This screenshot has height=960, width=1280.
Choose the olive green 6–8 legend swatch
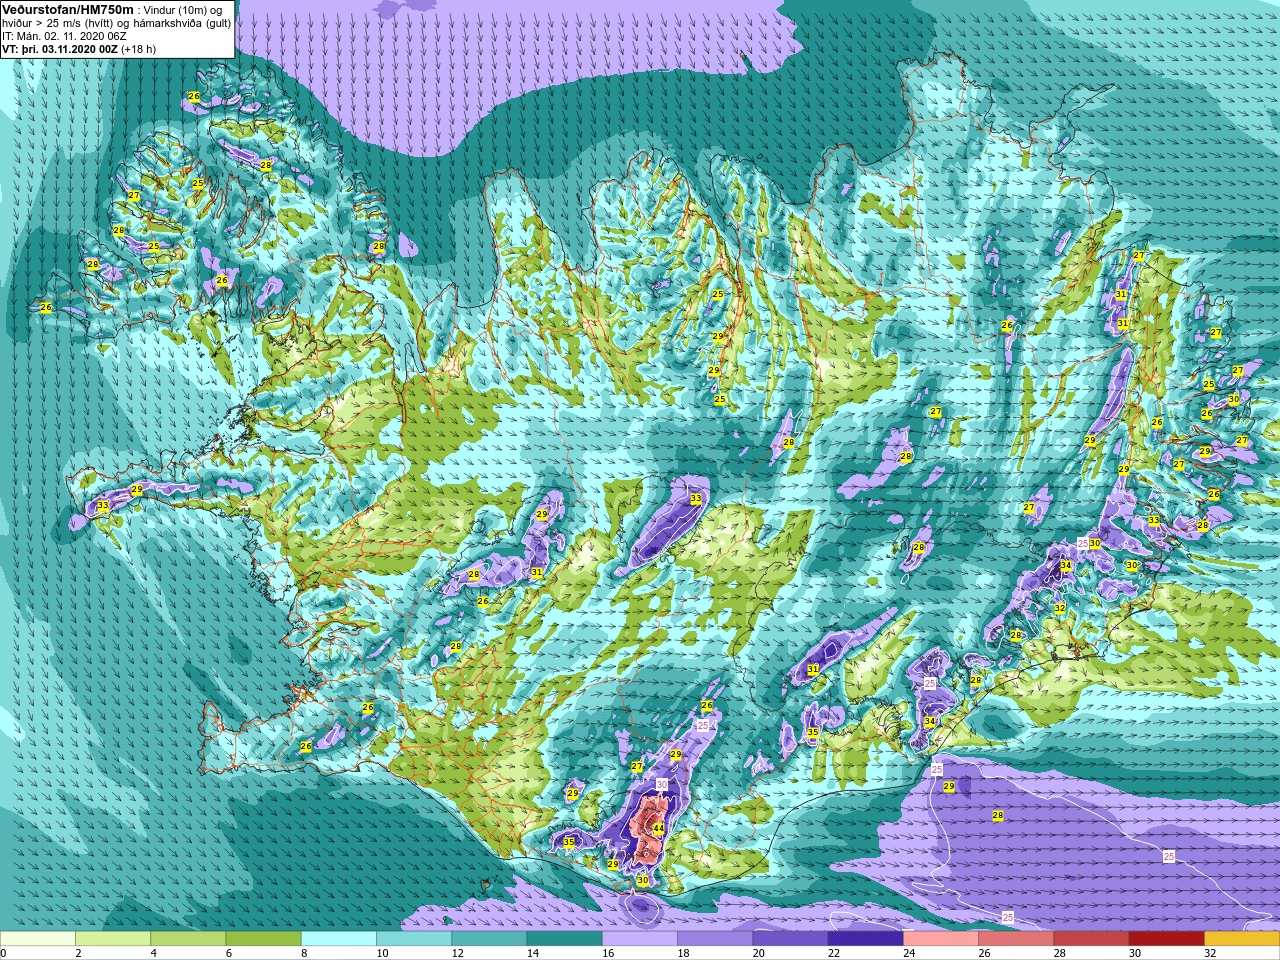coord(263,939)
